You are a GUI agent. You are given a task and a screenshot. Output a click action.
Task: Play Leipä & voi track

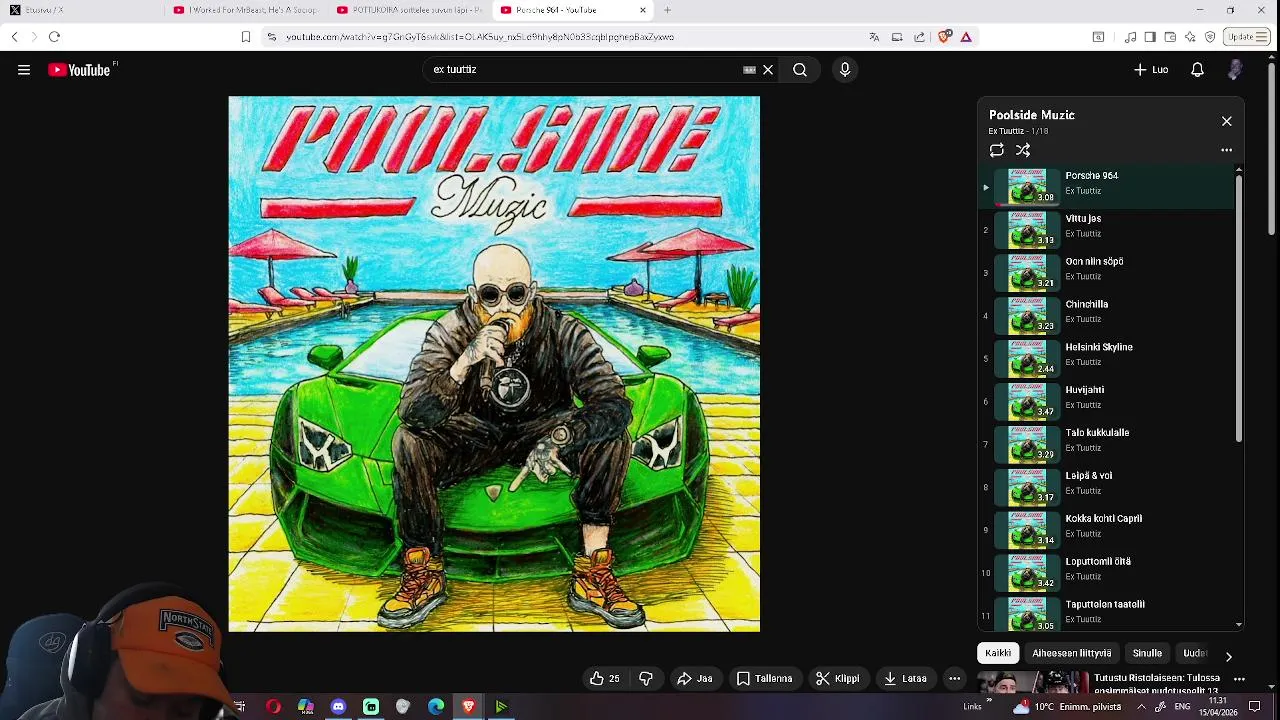click(1106, 488)
